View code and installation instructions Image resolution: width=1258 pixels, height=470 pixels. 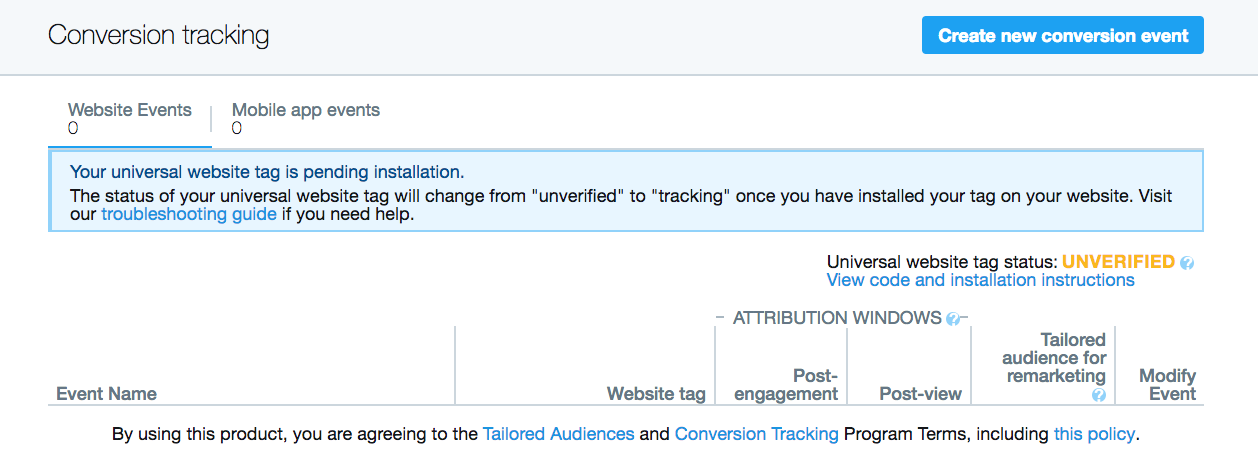(981, 280)
